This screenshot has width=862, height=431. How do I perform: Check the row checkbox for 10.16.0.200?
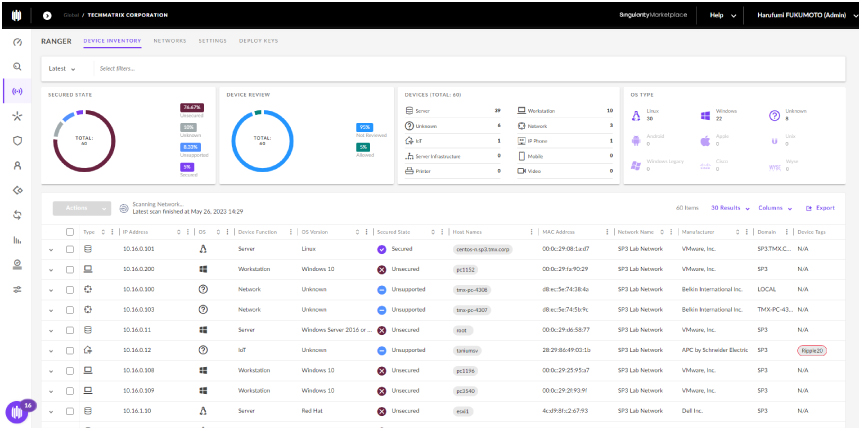pos(70,269)
